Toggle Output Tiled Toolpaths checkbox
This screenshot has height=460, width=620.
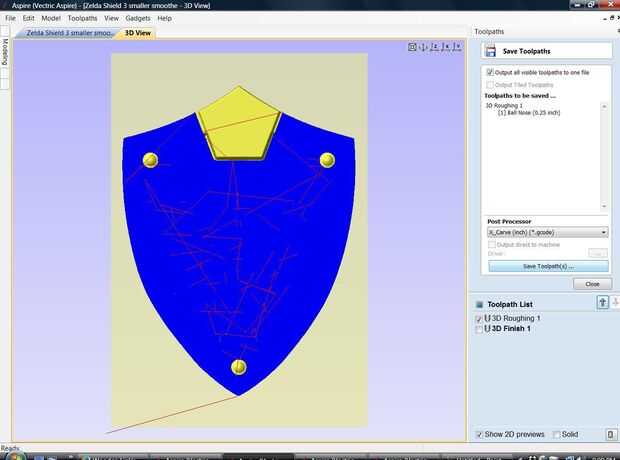tap(490, 85)
